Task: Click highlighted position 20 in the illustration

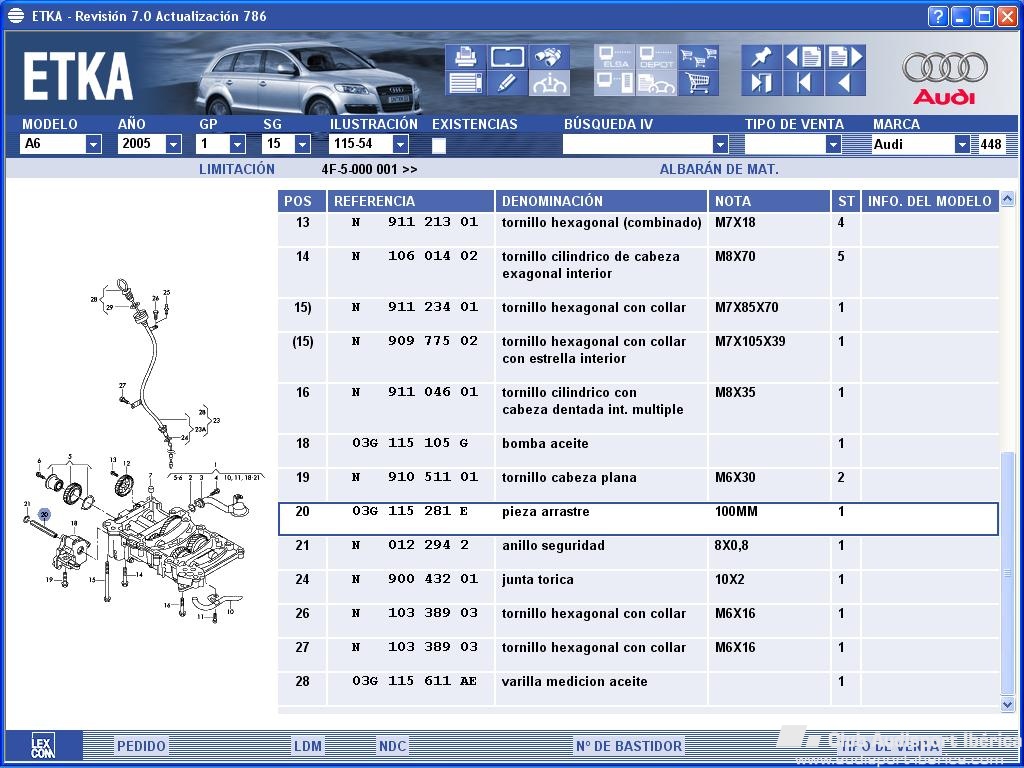Action: pos(44,515)
